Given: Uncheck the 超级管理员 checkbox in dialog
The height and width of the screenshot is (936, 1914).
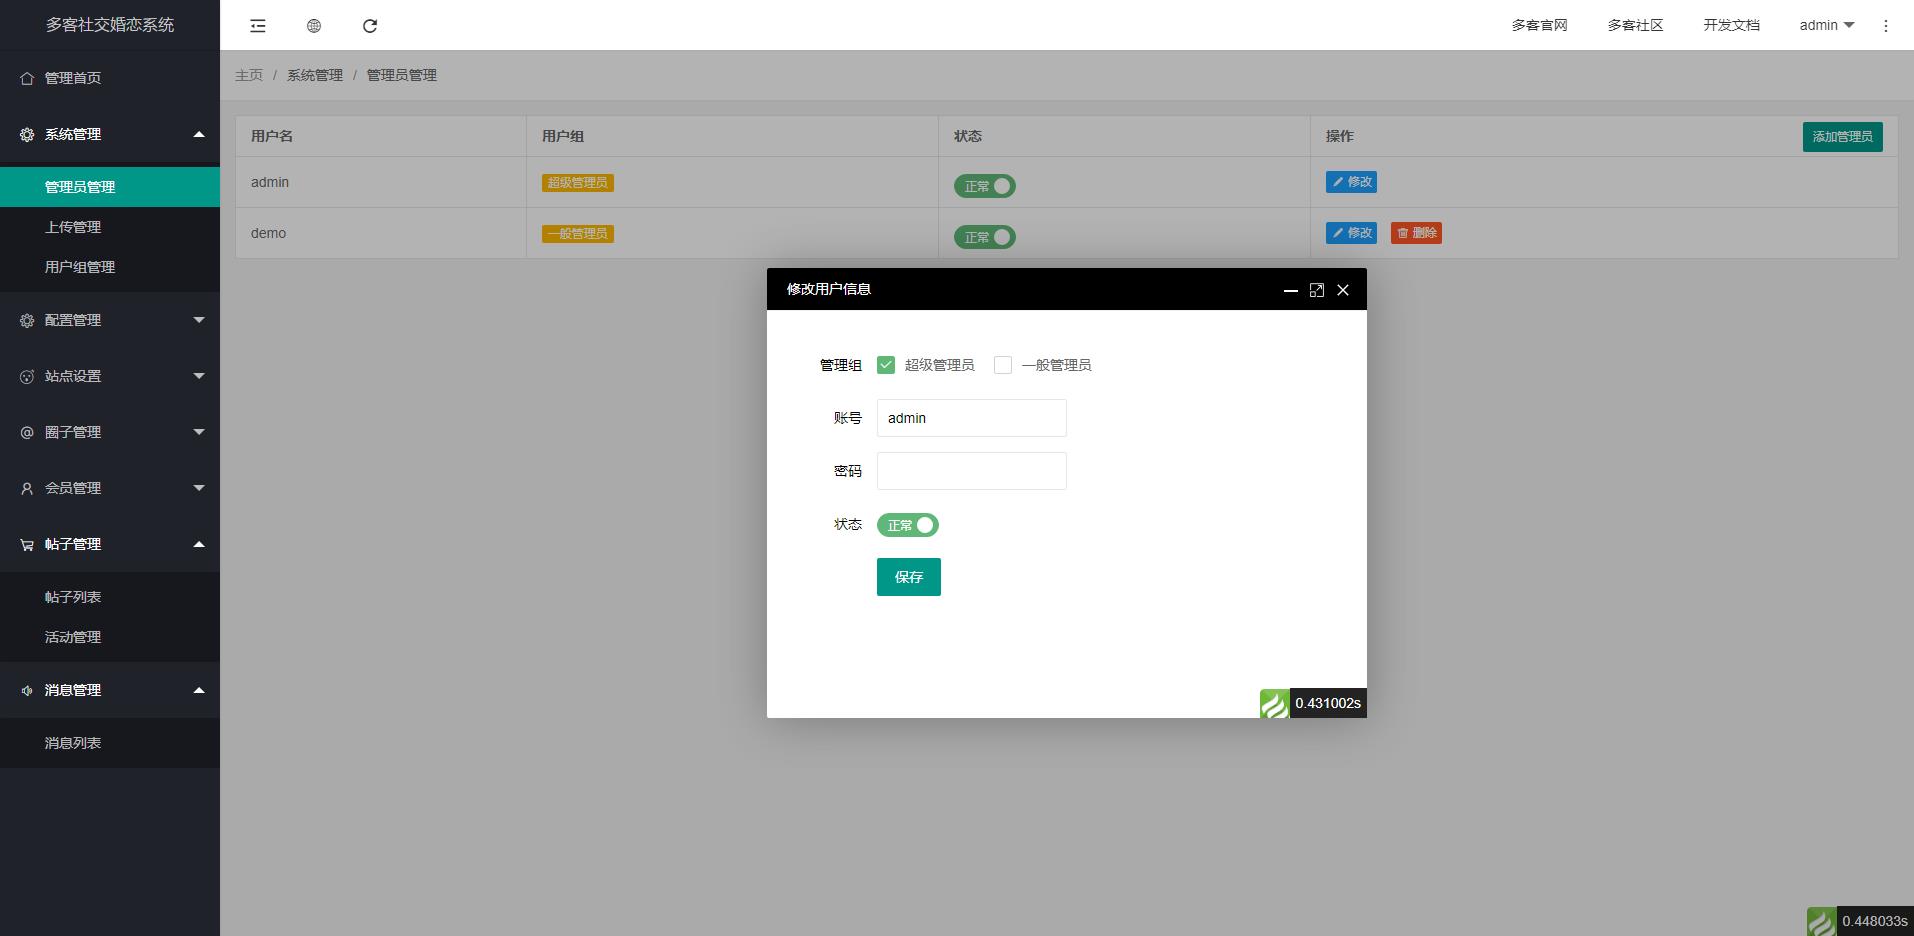Looking at the screenshot, I should point(885,364).
